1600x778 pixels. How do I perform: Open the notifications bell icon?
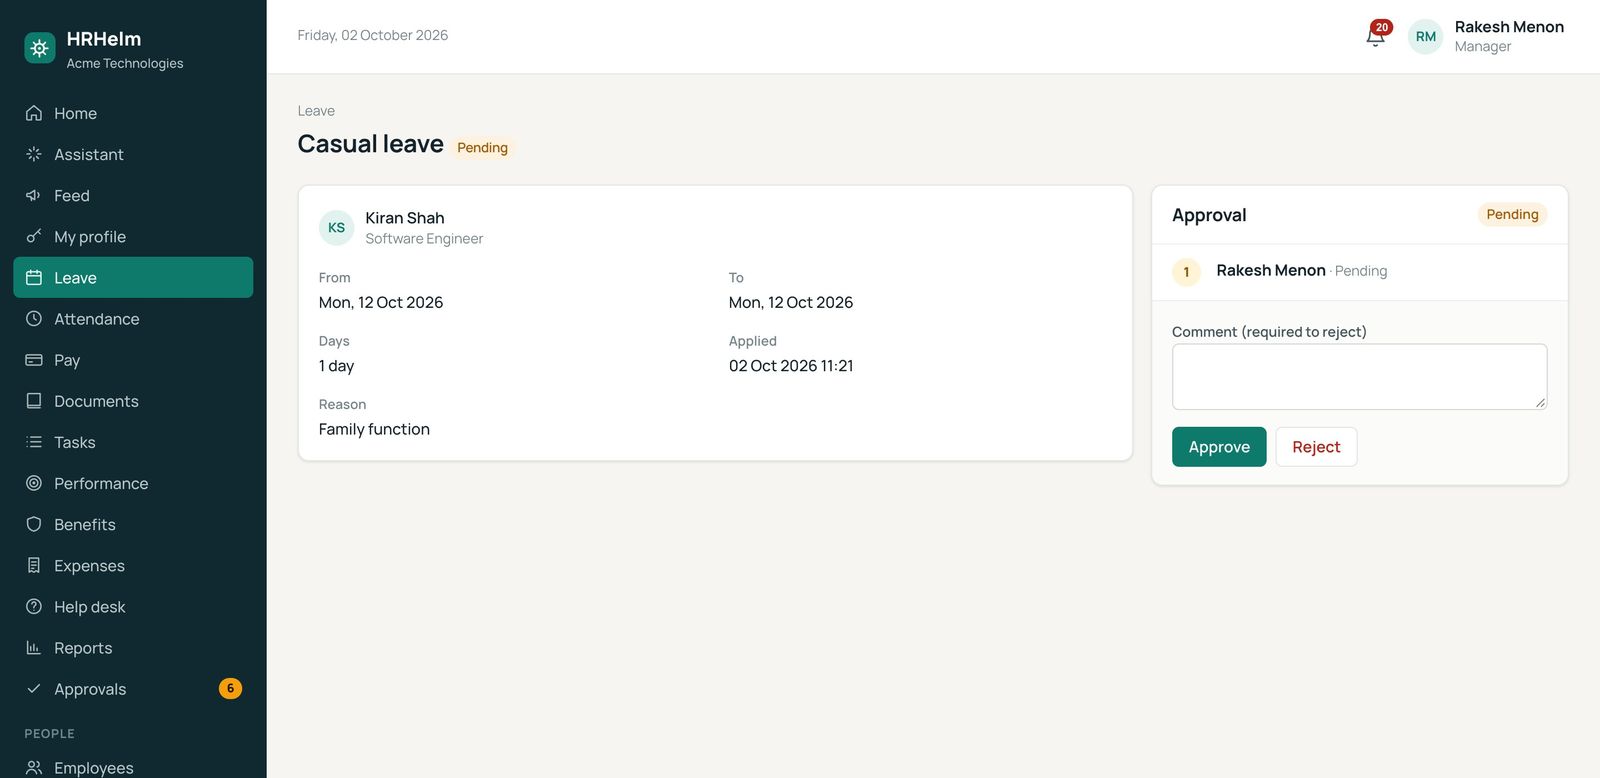(x=1376, y=36)
